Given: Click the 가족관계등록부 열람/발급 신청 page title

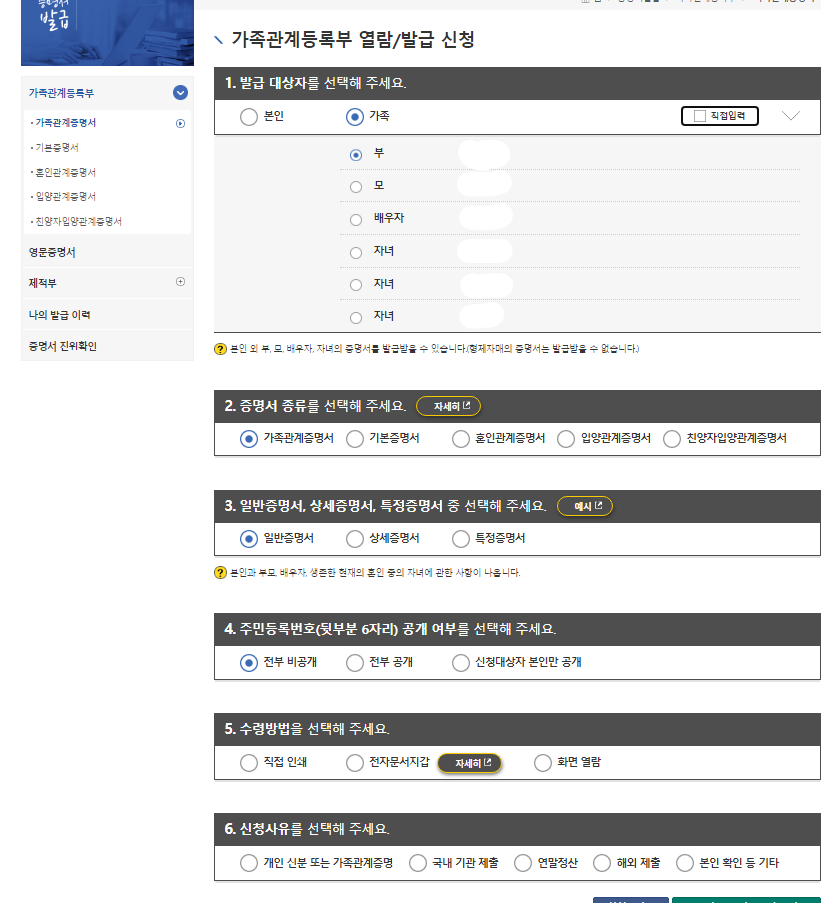Looking at the screenshot, I should (x=352, y=39).
